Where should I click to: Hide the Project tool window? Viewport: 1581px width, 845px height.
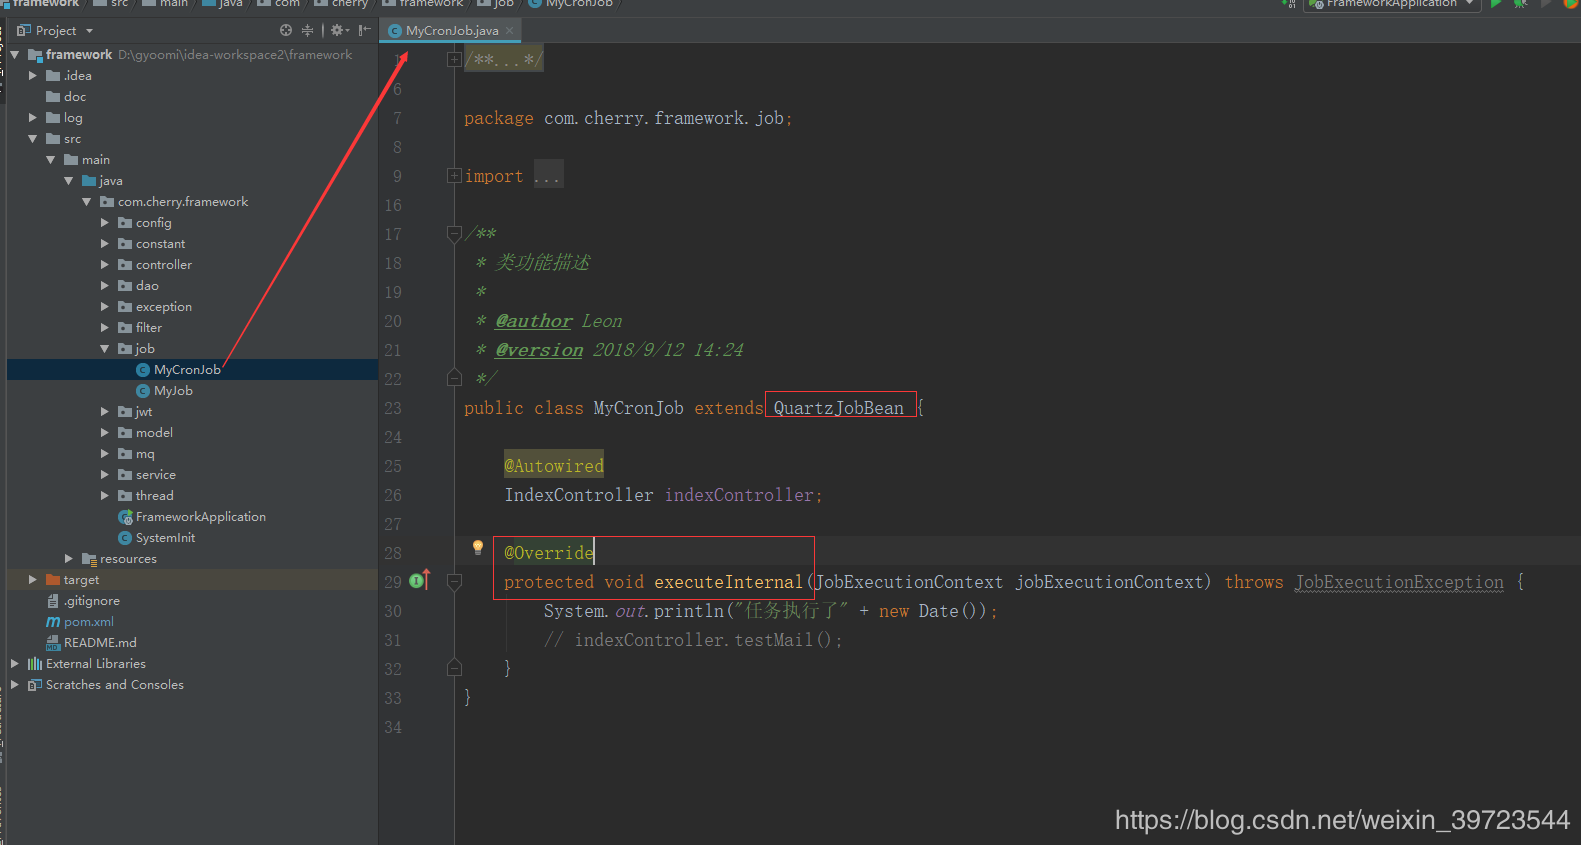[364, 30]
